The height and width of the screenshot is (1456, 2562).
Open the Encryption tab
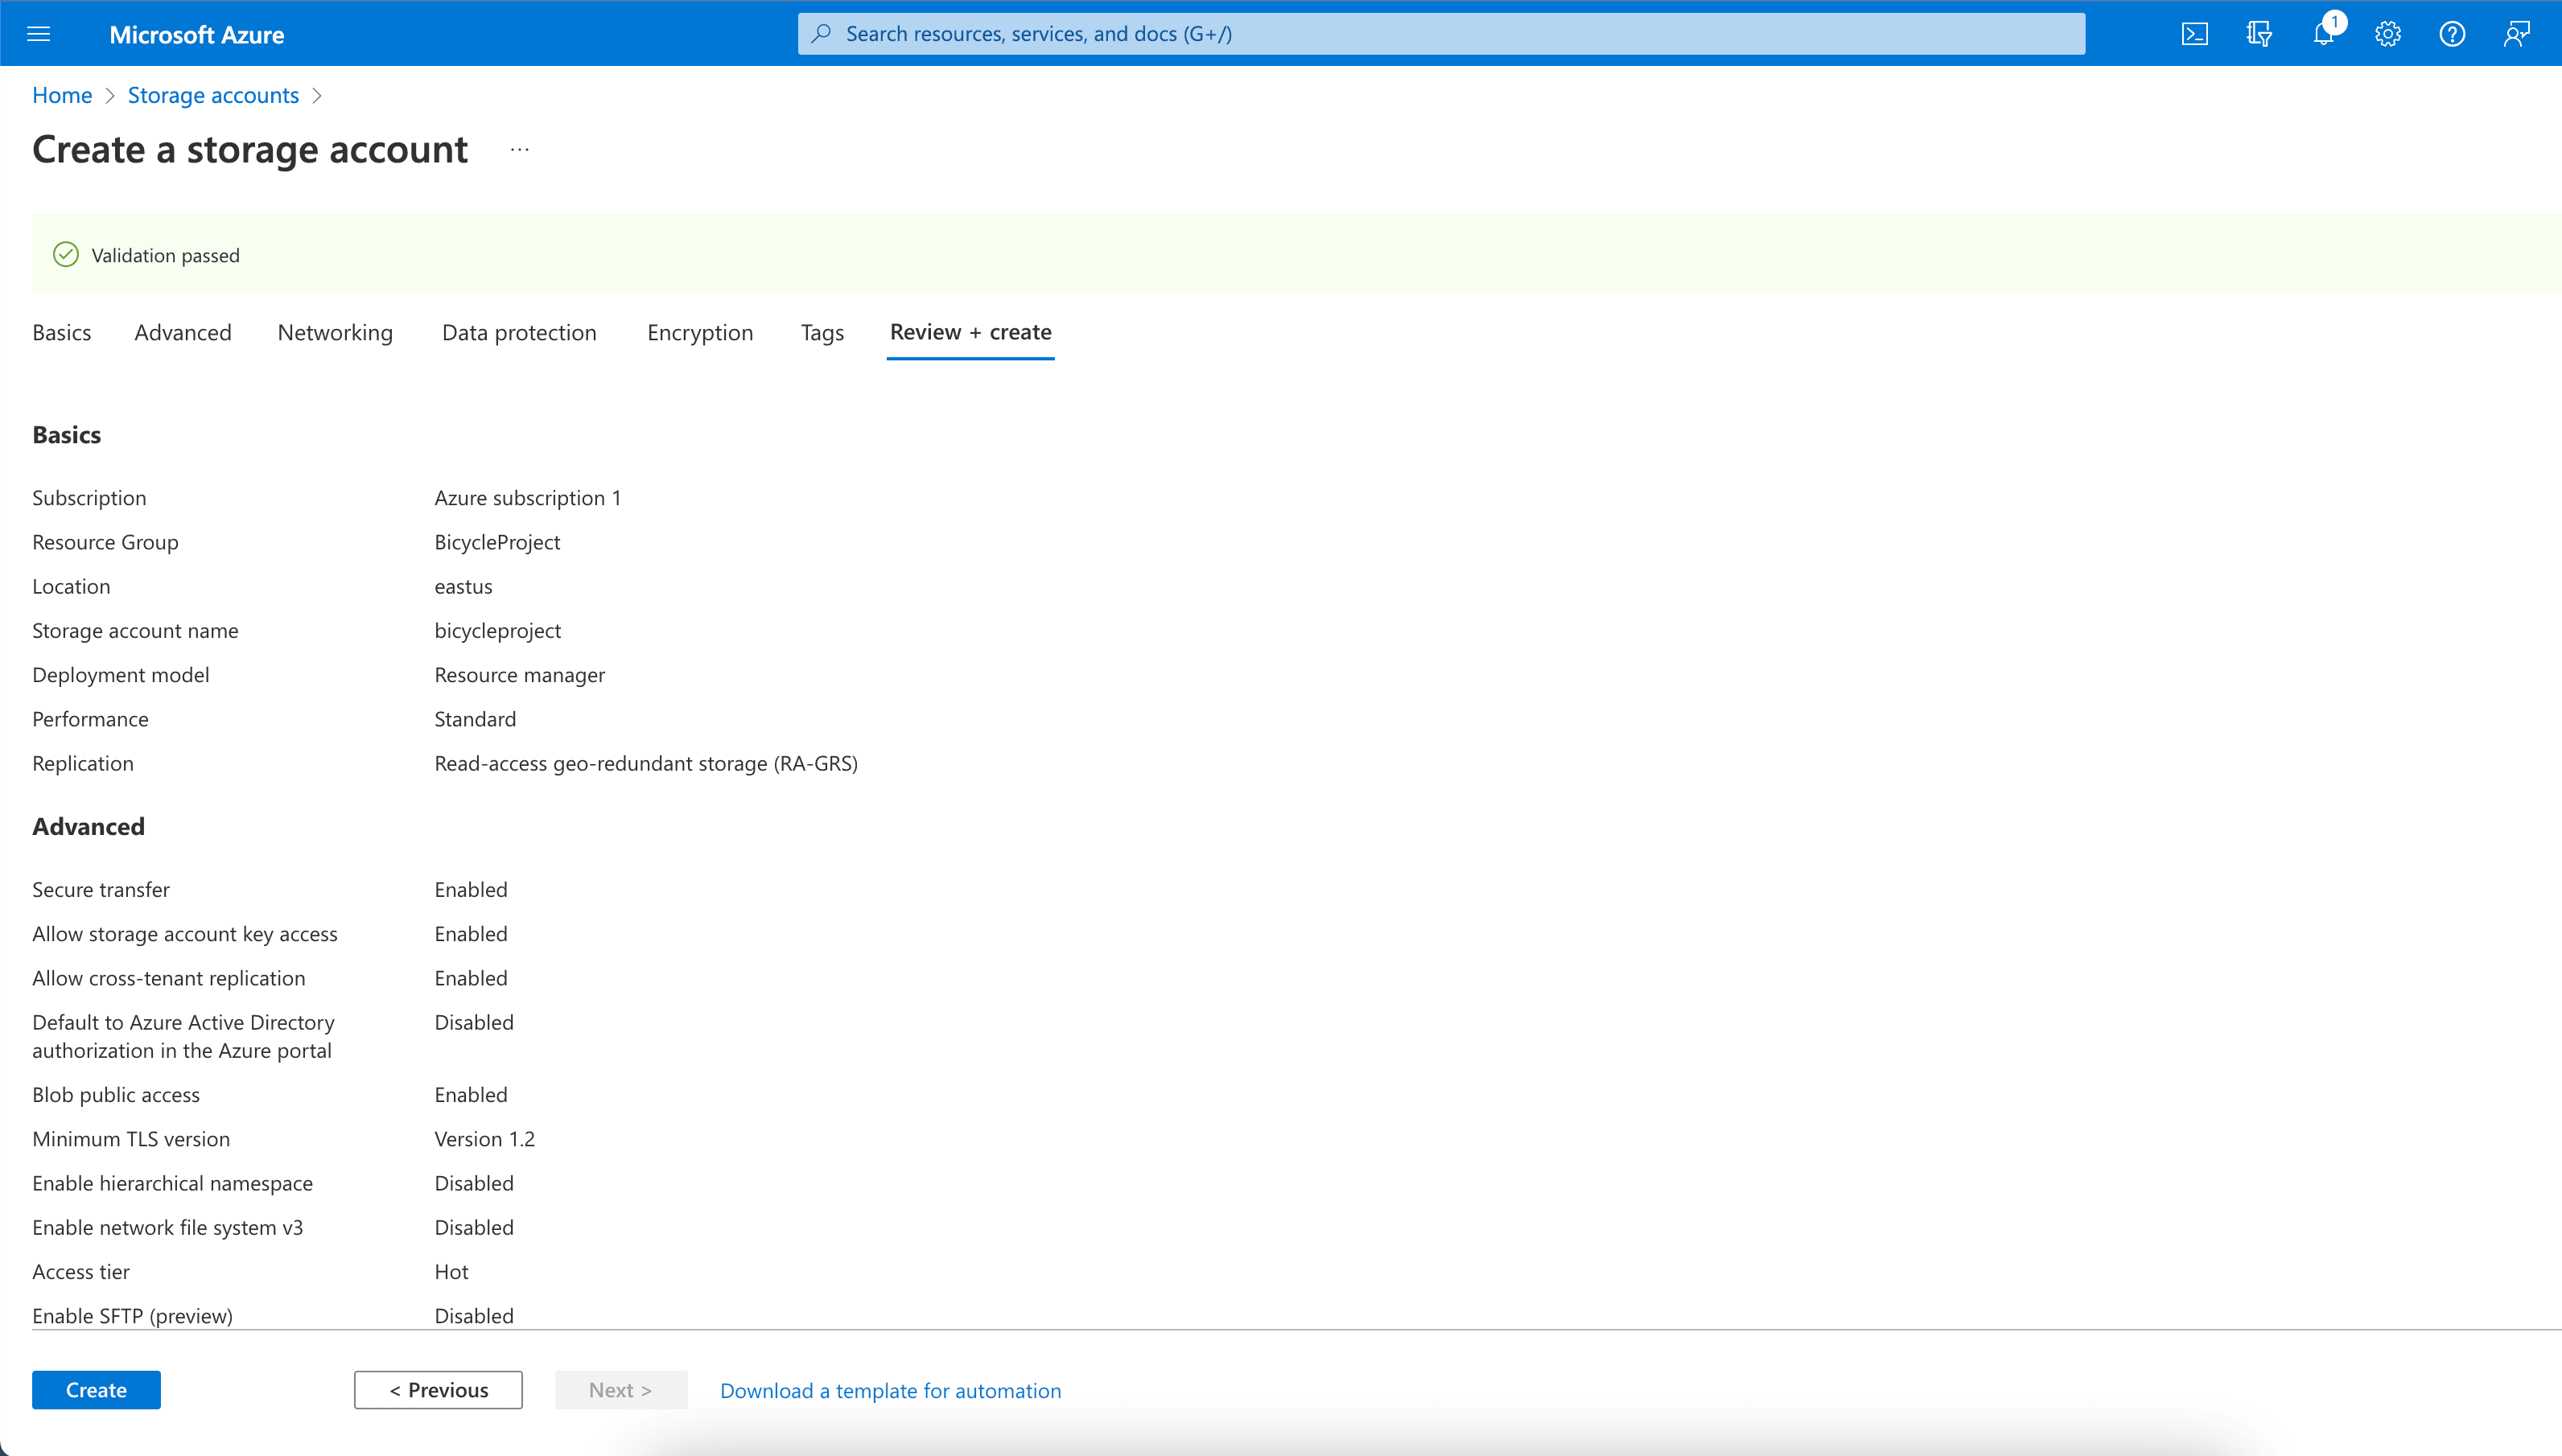coord(699,332)
